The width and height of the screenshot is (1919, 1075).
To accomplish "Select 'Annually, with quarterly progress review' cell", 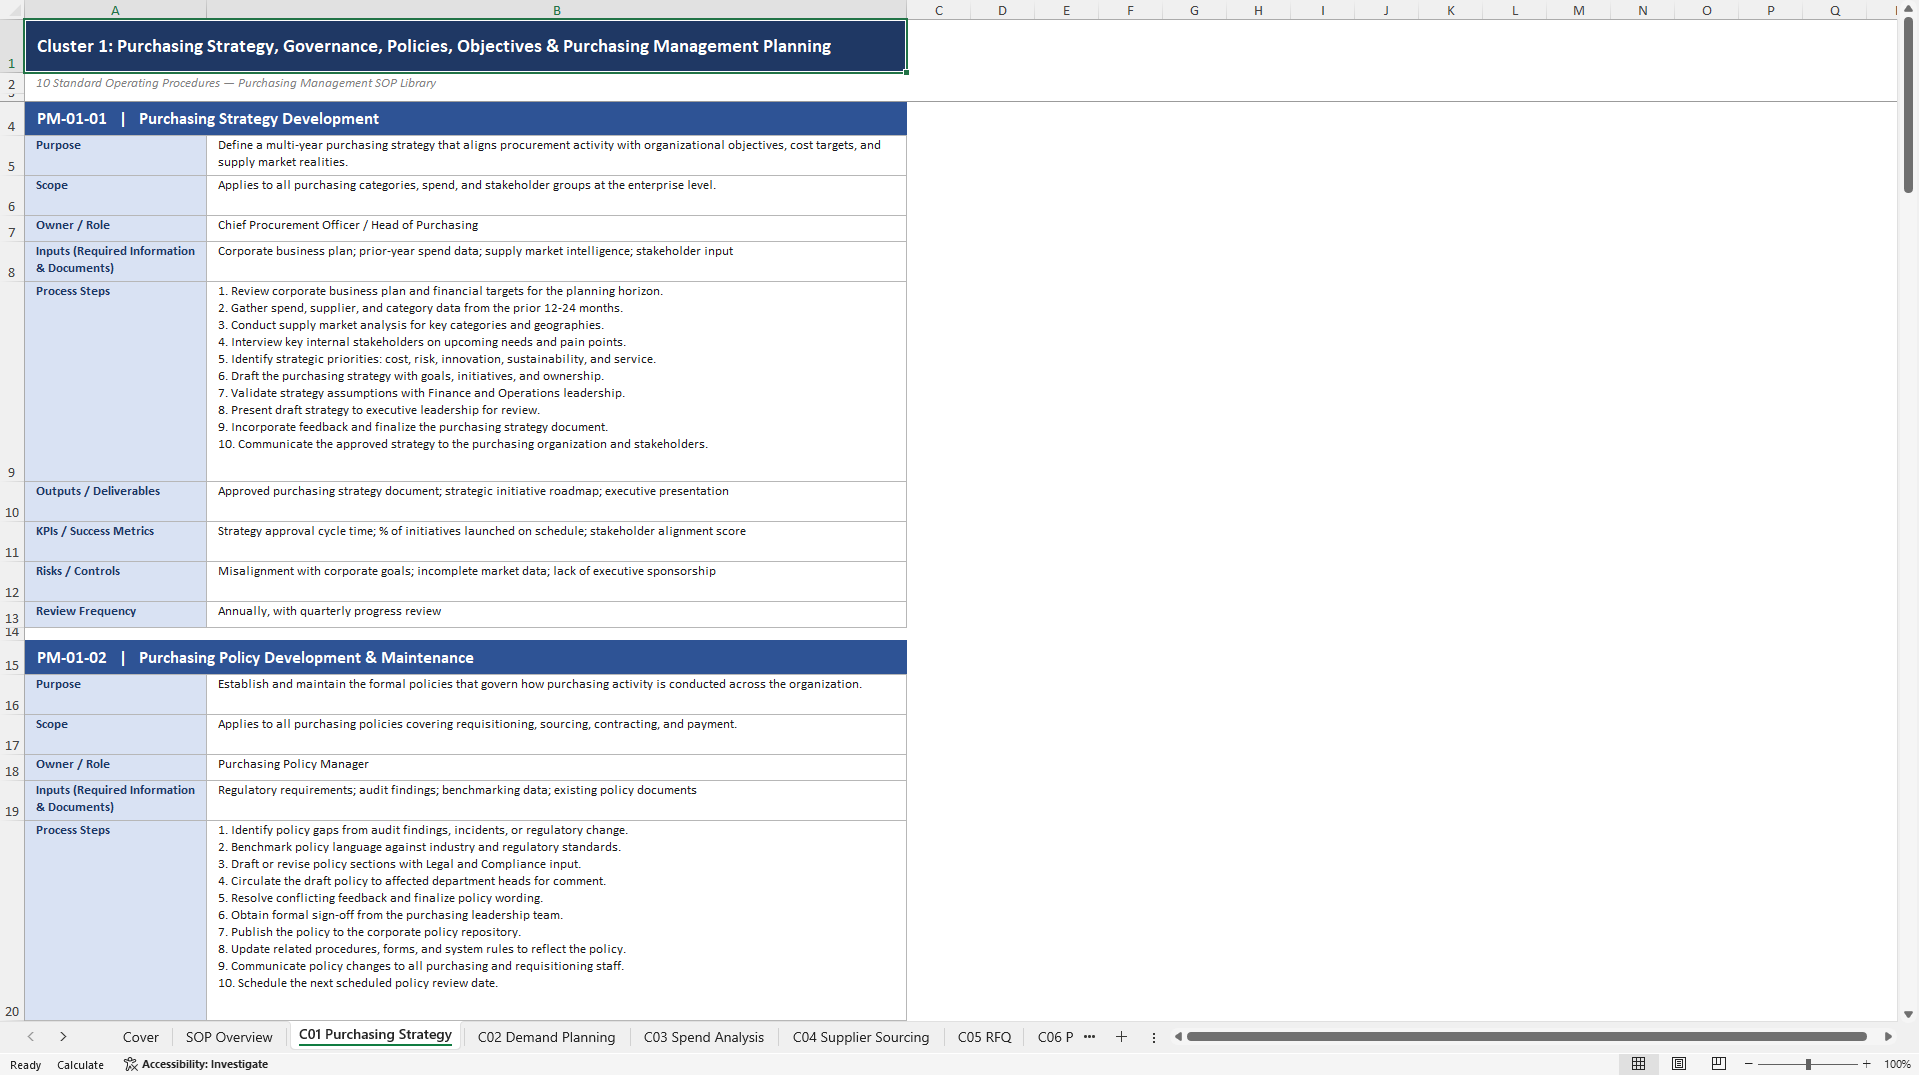I will pyautogui.click(x=556, y=614).
